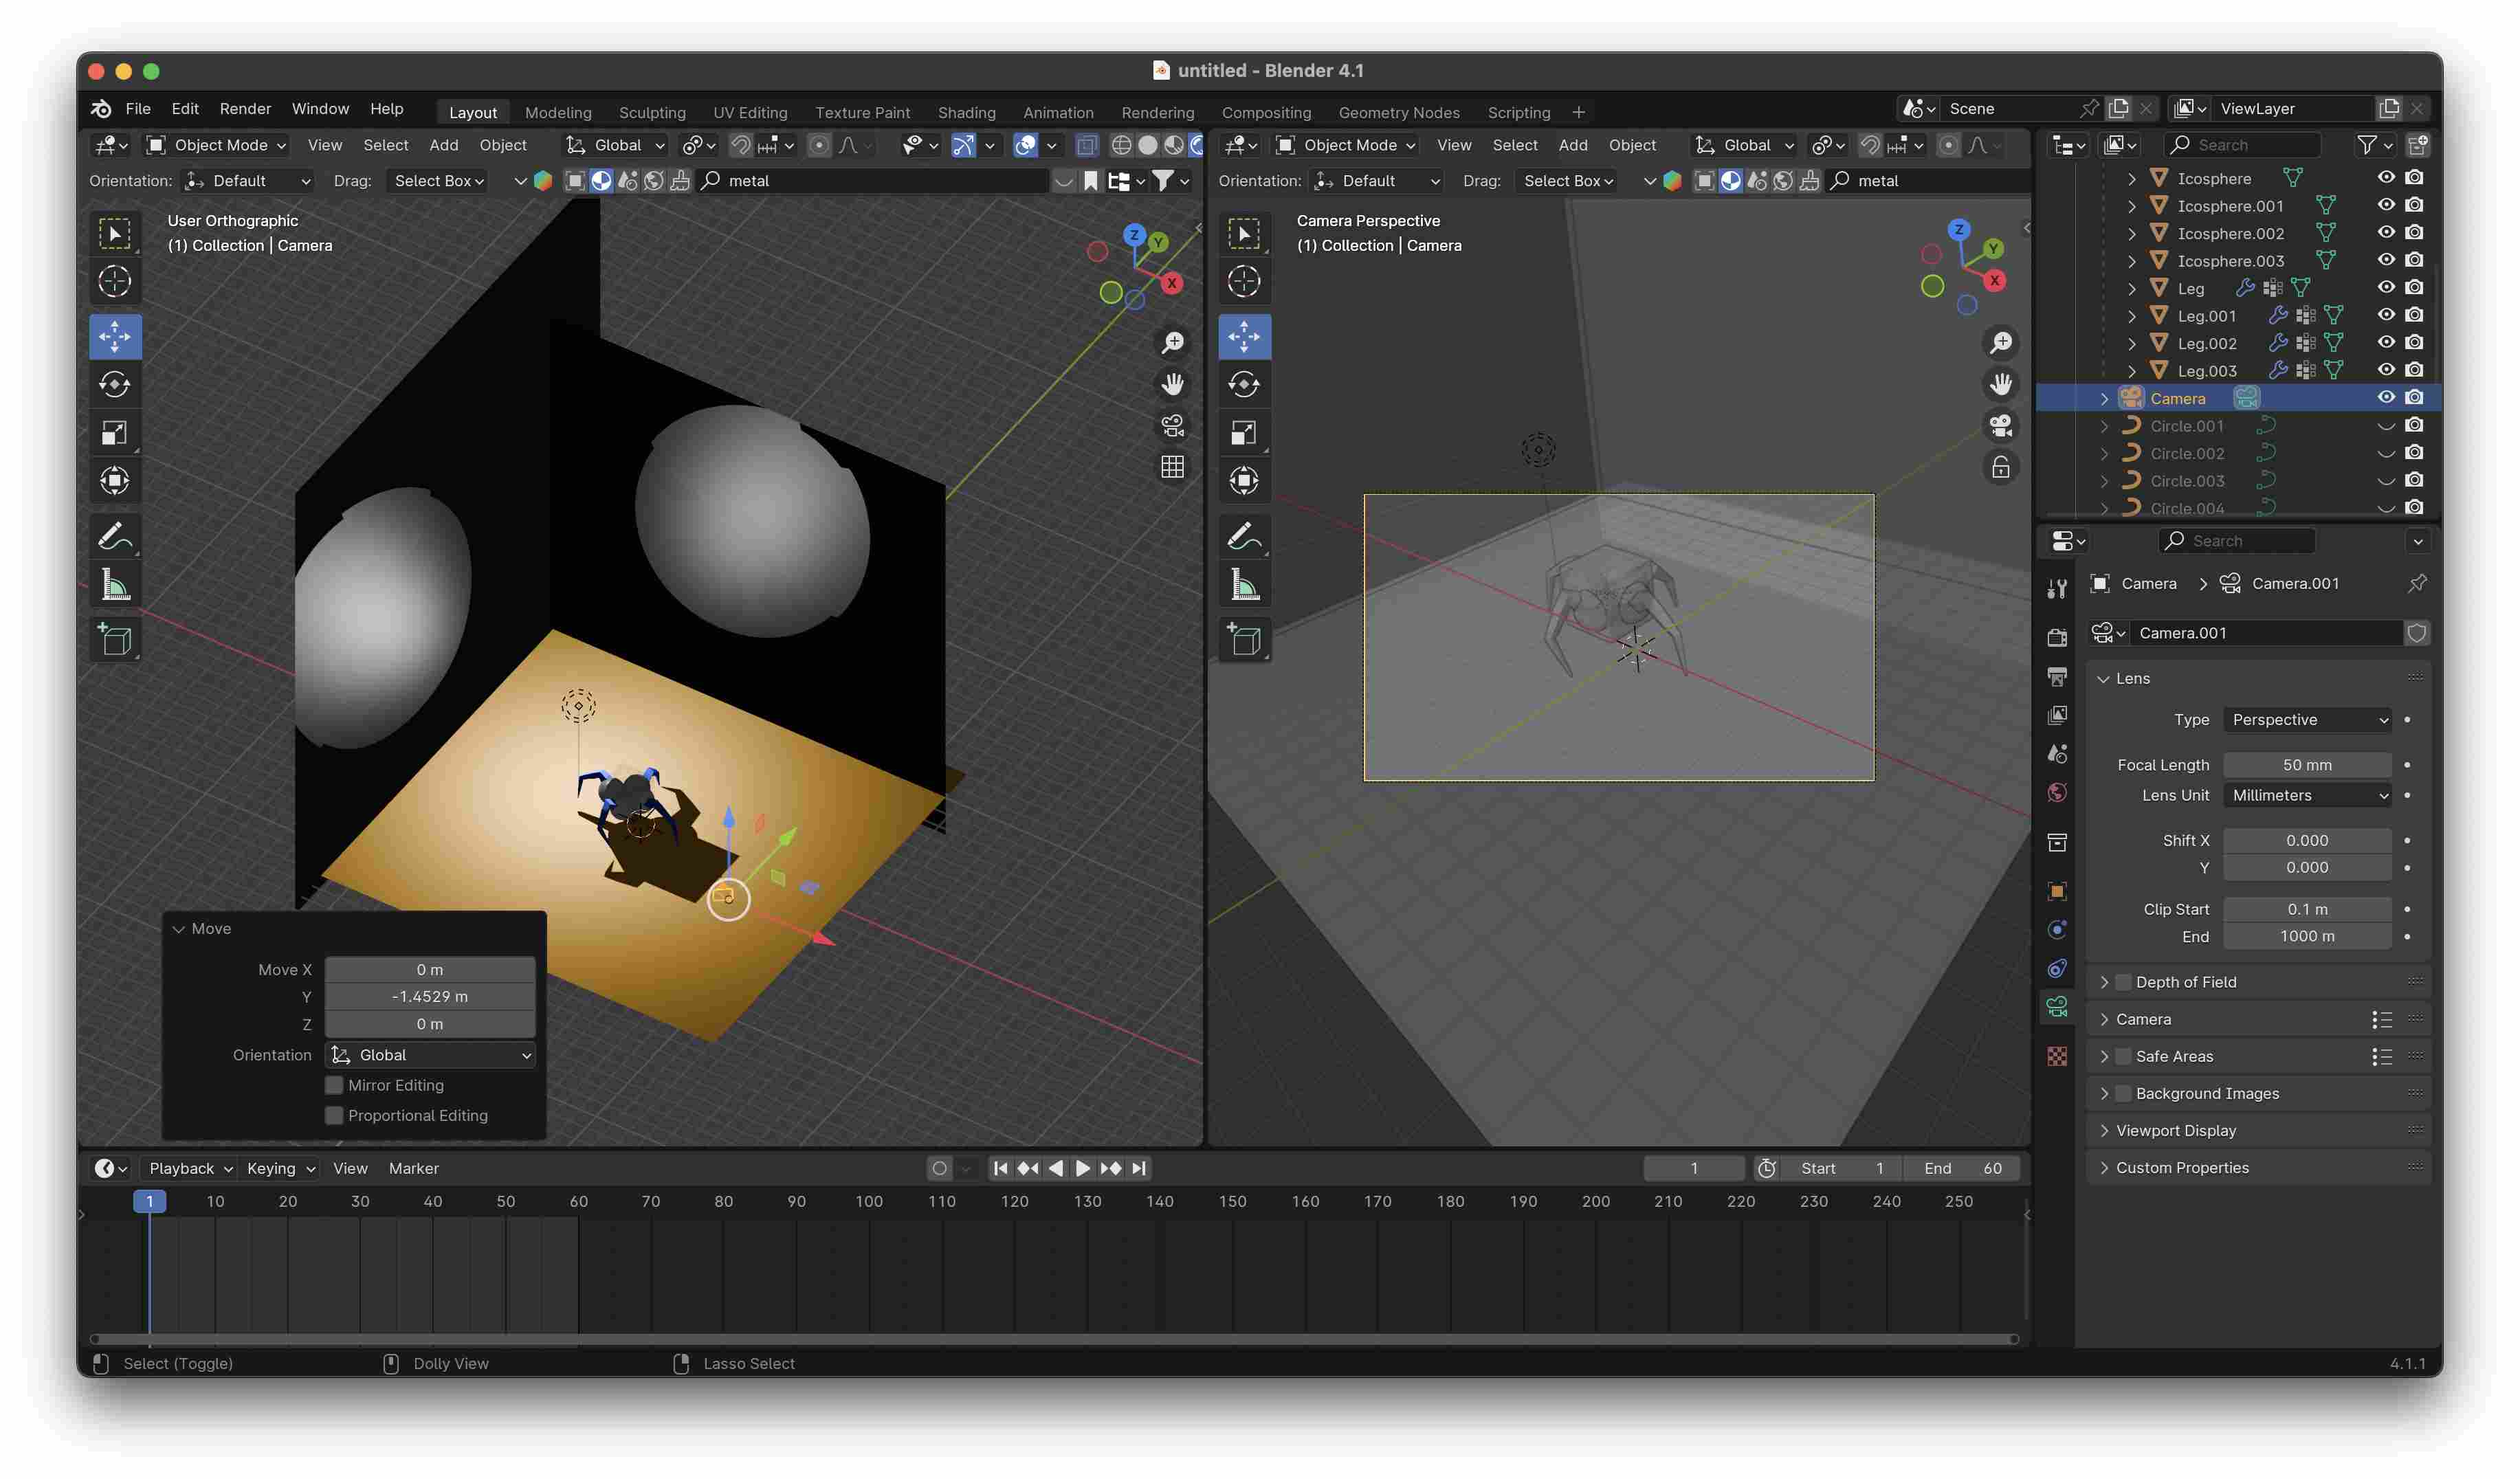Open the Object Constraints properties tab

pos(2057,969)
